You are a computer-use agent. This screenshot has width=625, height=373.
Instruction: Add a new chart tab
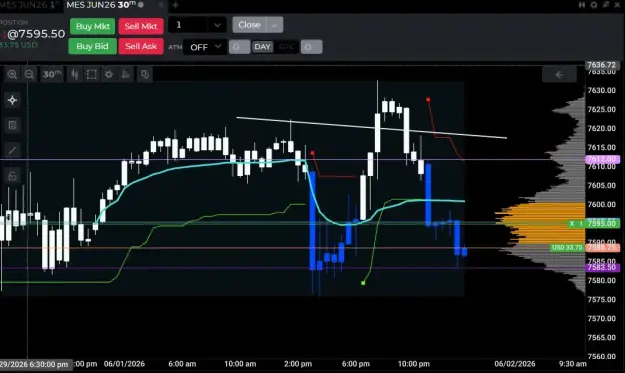(x=175, y=5)
